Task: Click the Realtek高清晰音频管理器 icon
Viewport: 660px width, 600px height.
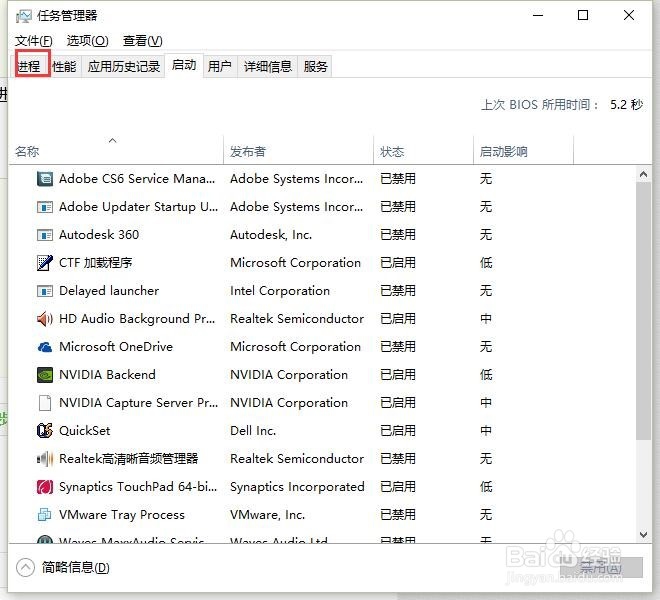Action: pos(45,459)
